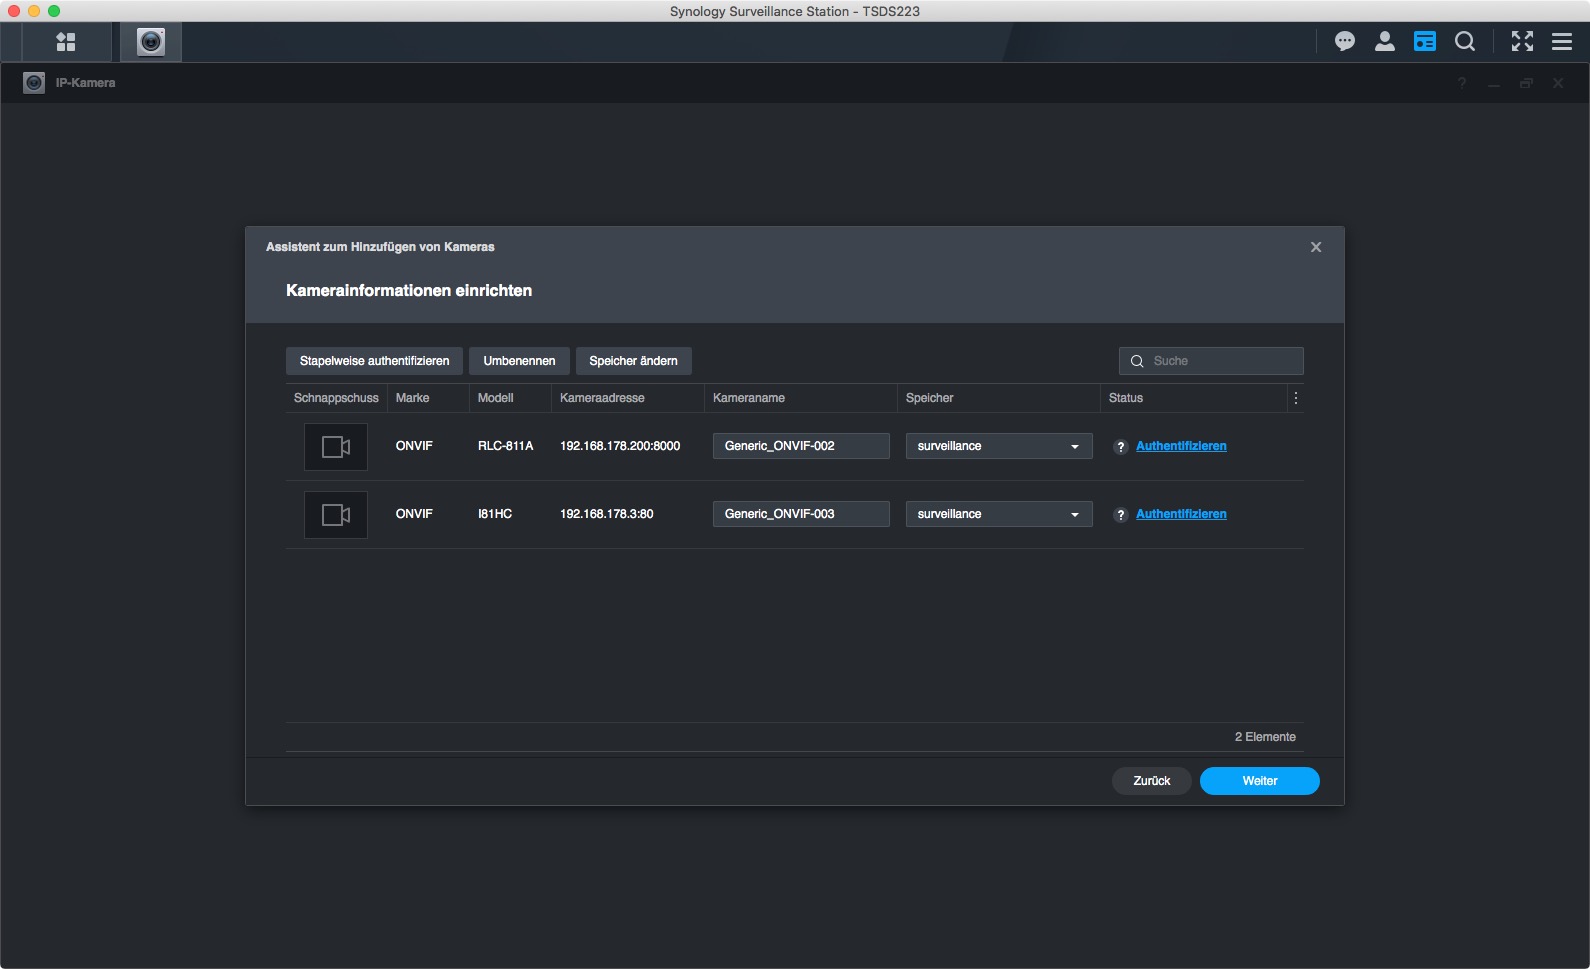Select snapshot thumbnail of I81HC camera

336,515
